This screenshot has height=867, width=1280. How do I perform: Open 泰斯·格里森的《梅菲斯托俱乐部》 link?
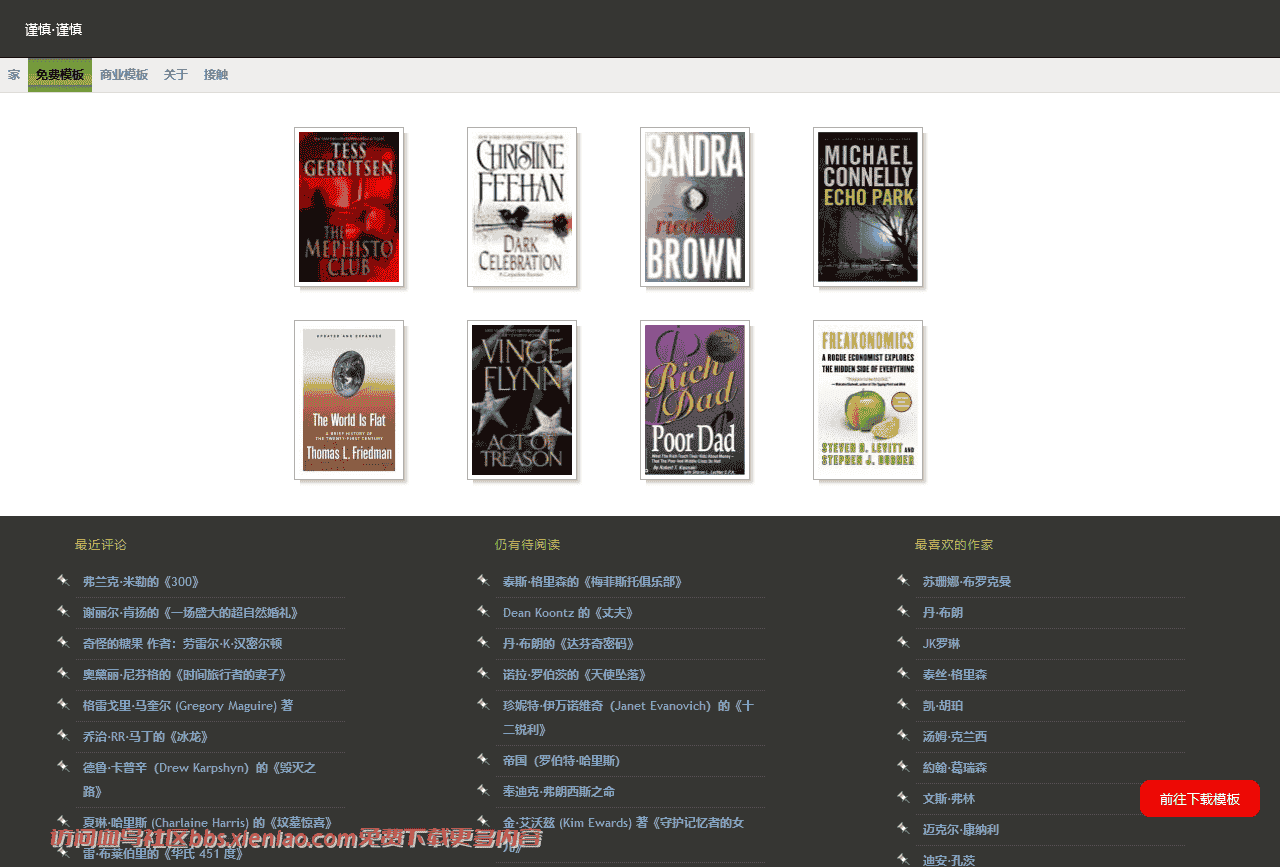click(x=593, y=582)
